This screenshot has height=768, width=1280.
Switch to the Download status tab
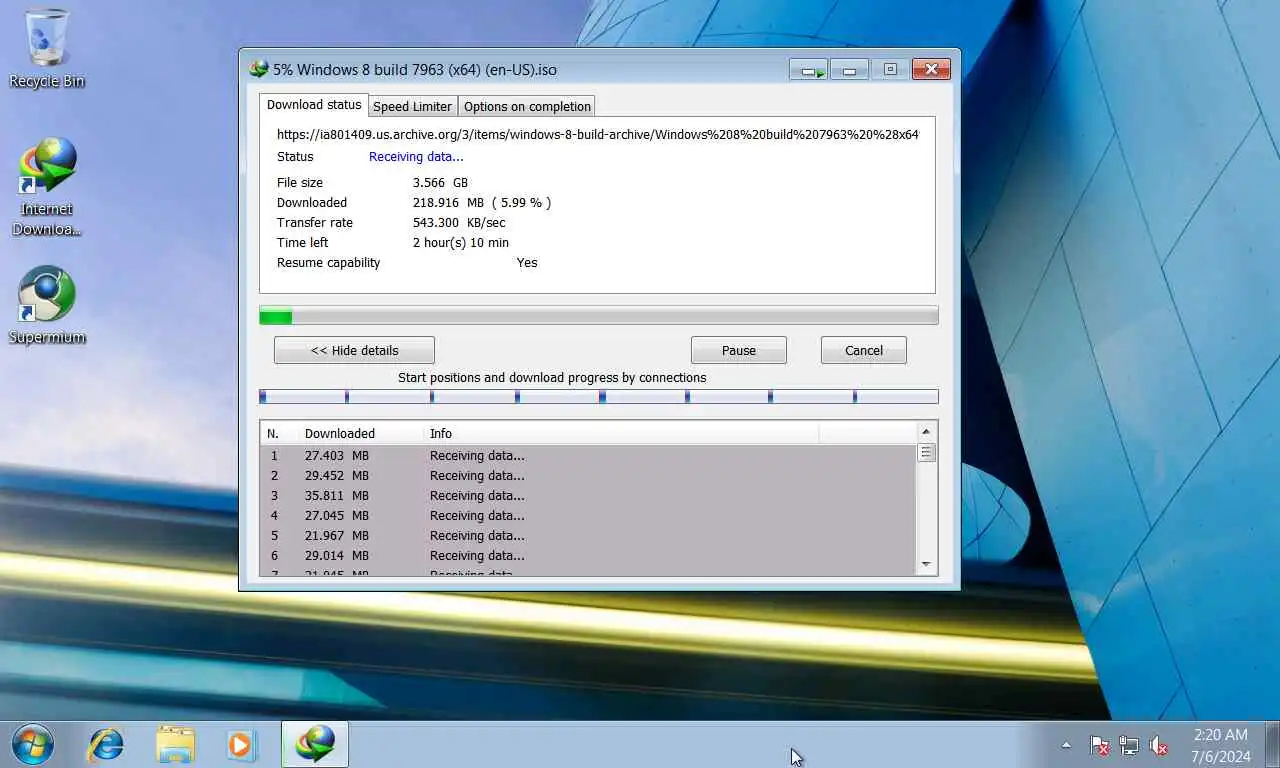314,105
